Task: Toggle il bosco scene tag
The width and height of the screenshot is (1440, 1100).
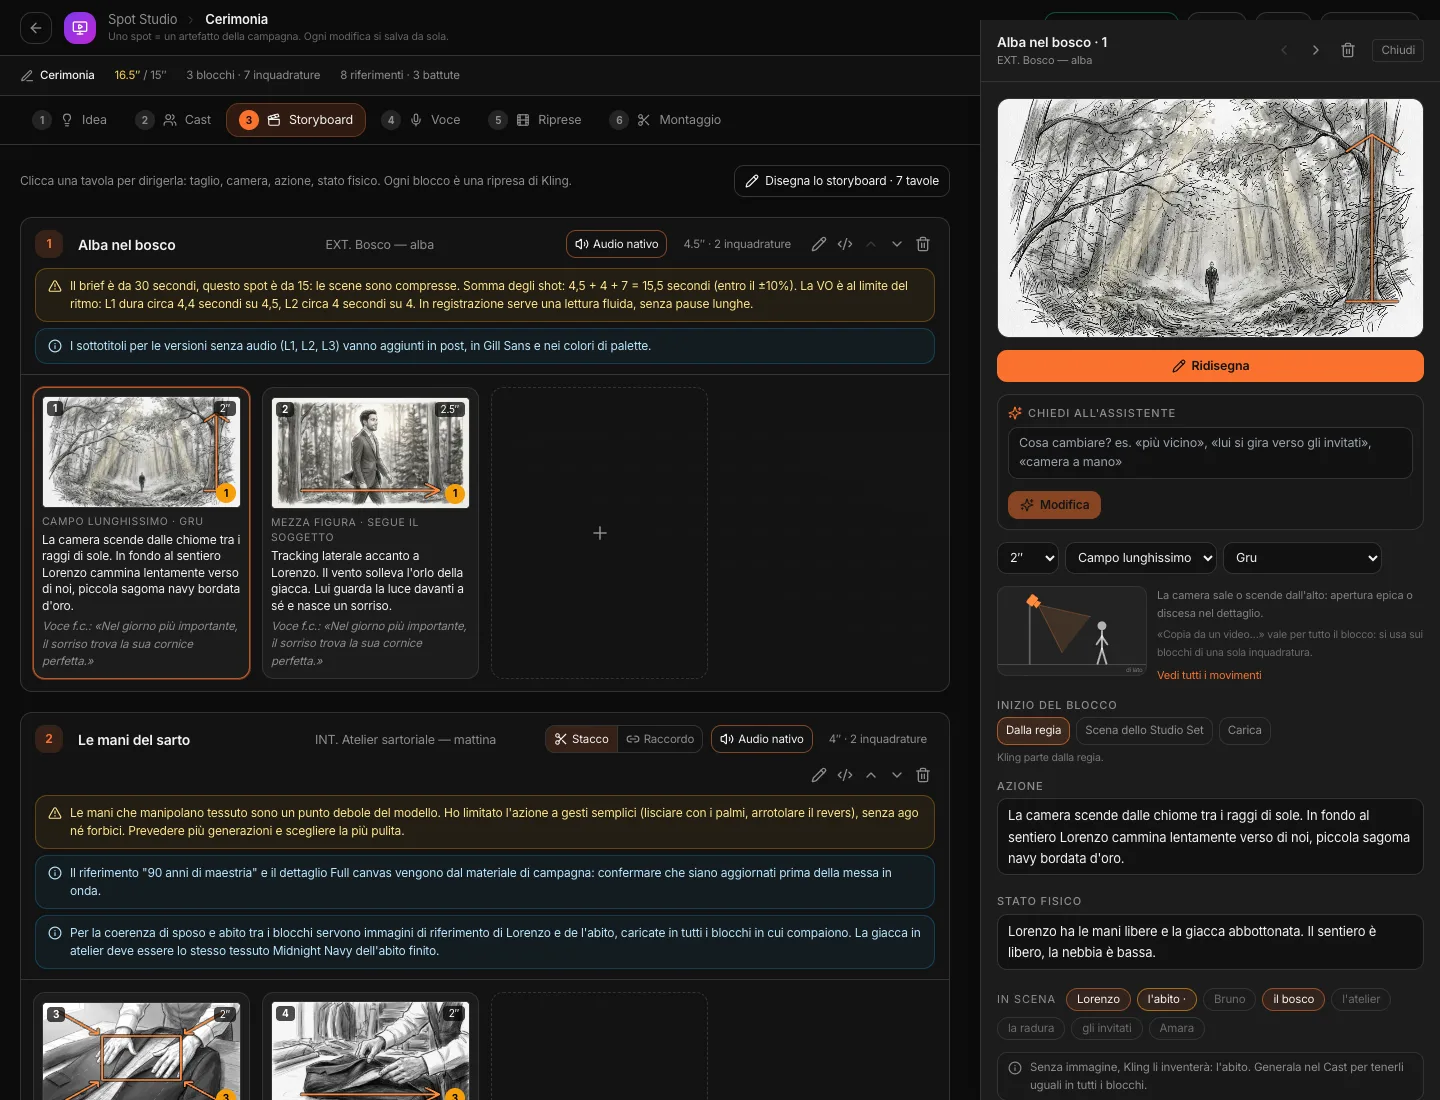Action: (1293, 999)
